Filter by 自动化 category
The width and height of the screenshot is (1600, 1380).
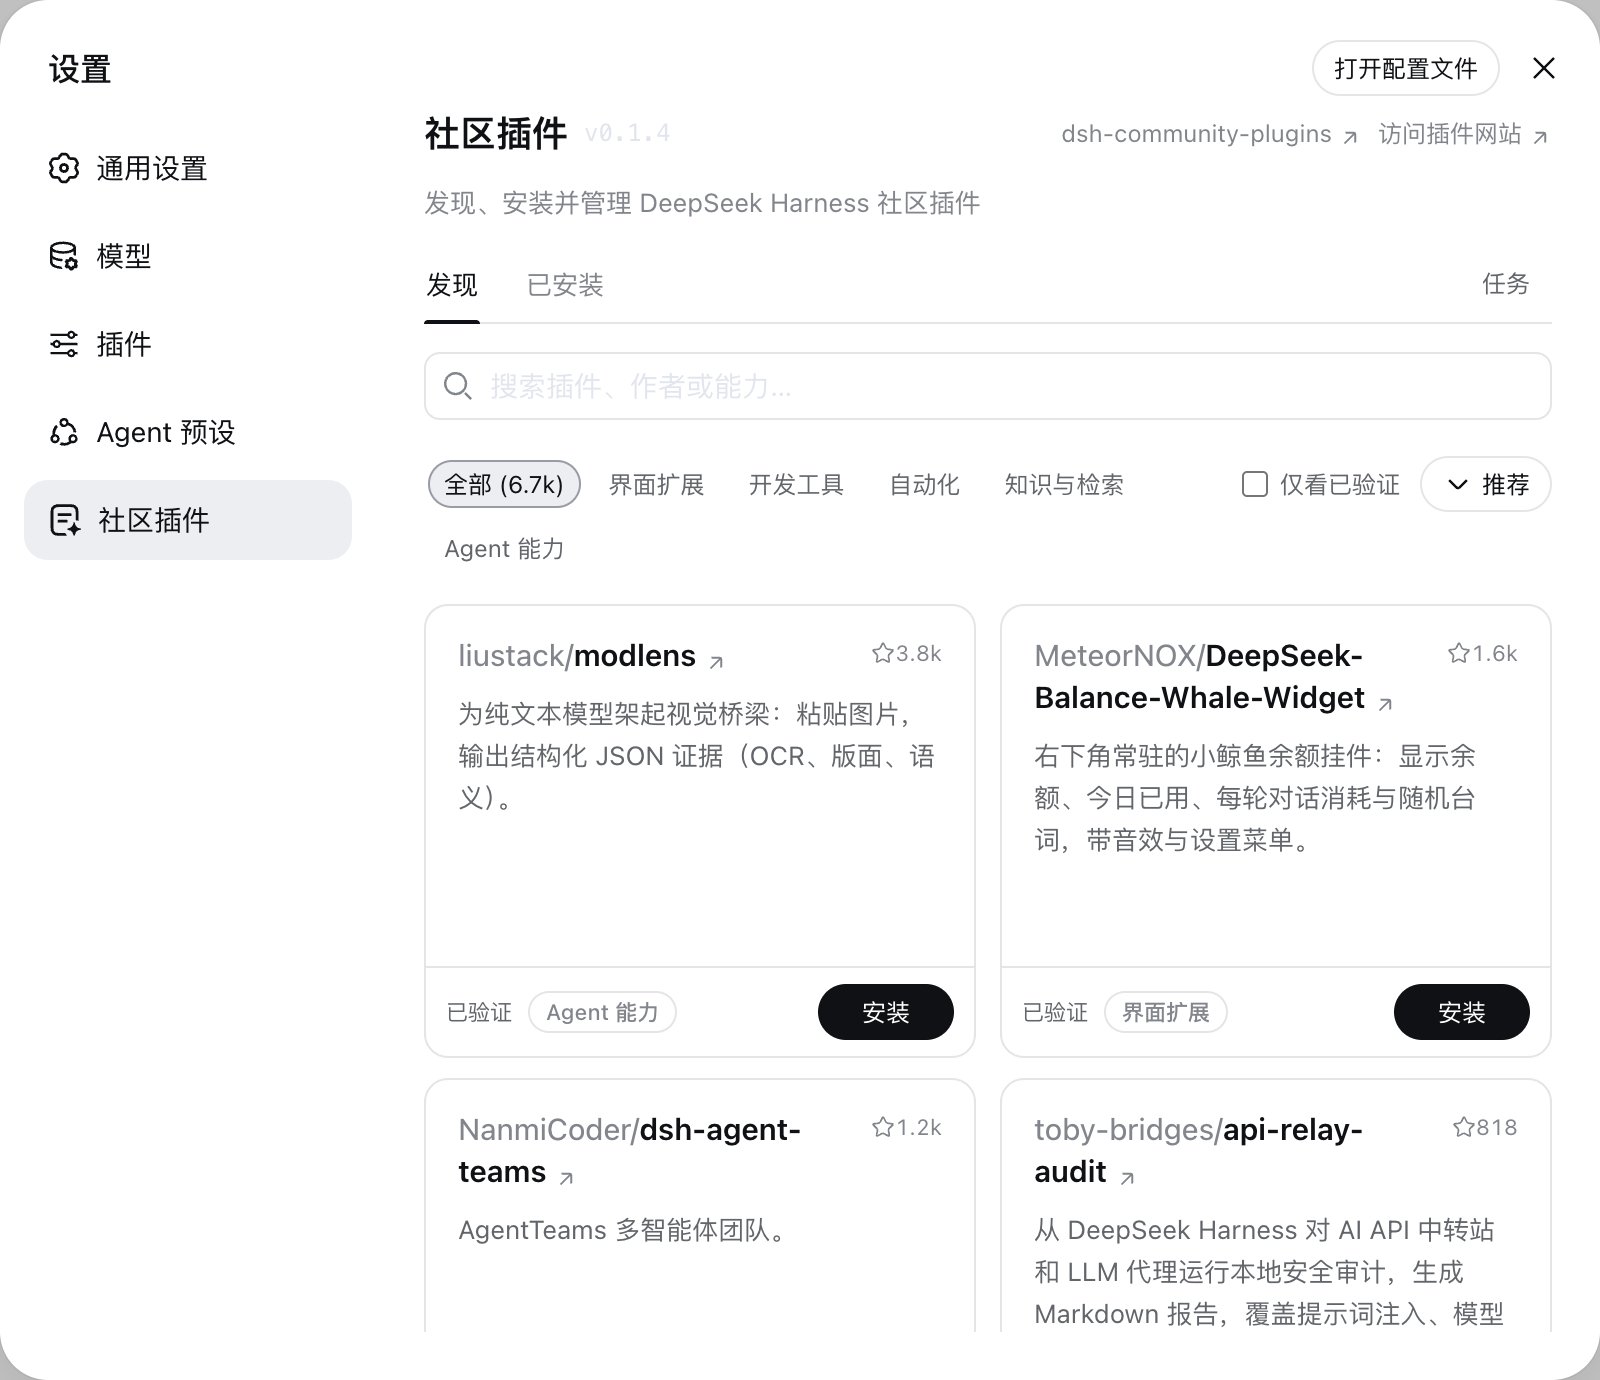click(x=924, y=485)
